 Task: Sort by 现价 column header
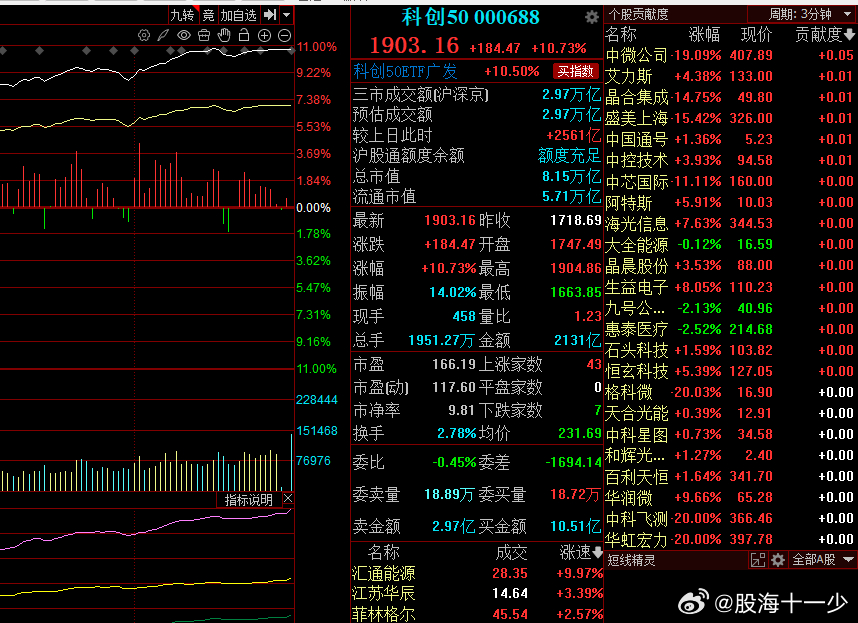(x=756, y=35)
